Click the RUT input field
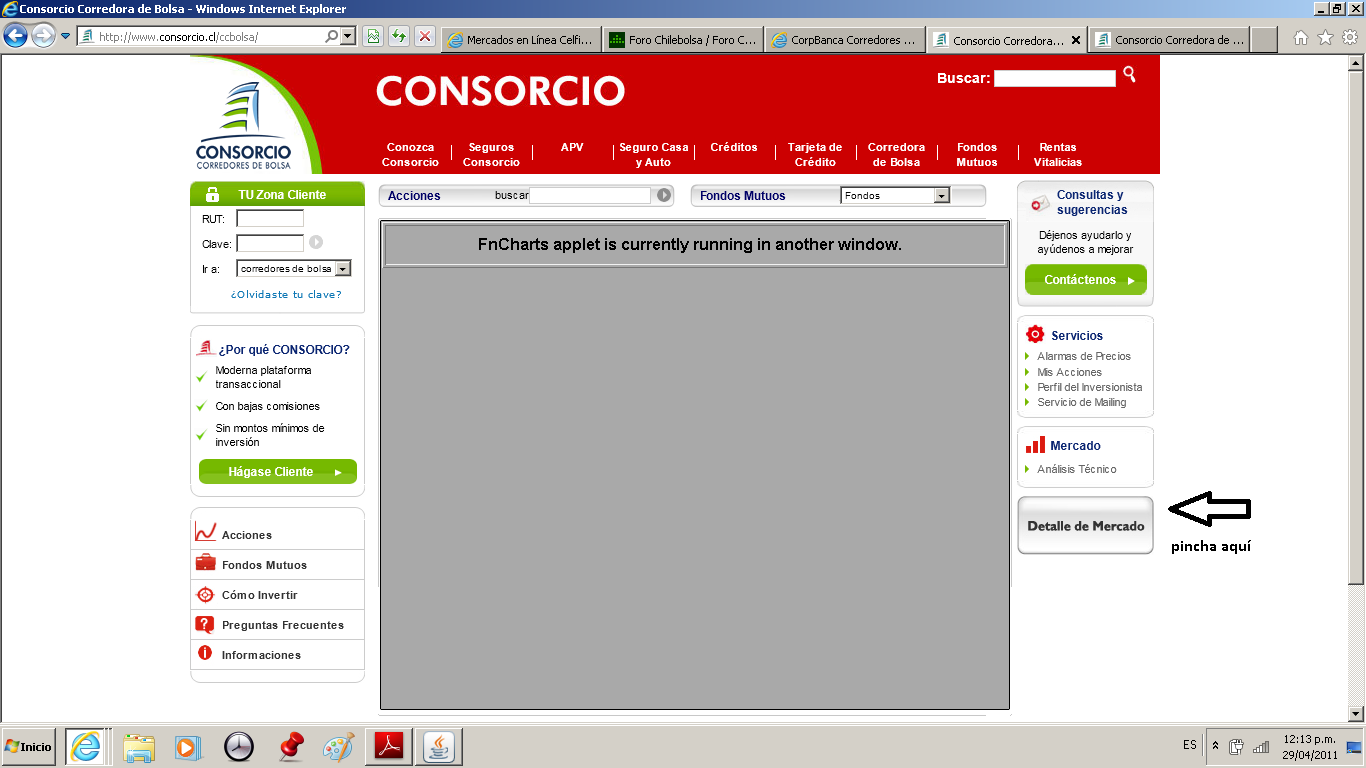The image size is (1366, 768). (270, 218)
